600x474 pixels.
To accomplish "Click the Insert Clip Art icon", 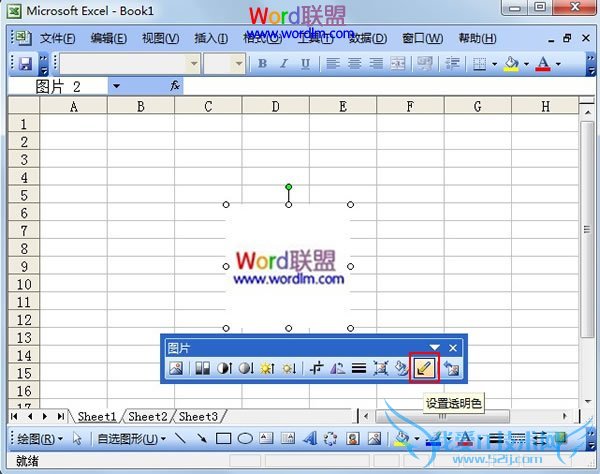I will tap(352, 438).
